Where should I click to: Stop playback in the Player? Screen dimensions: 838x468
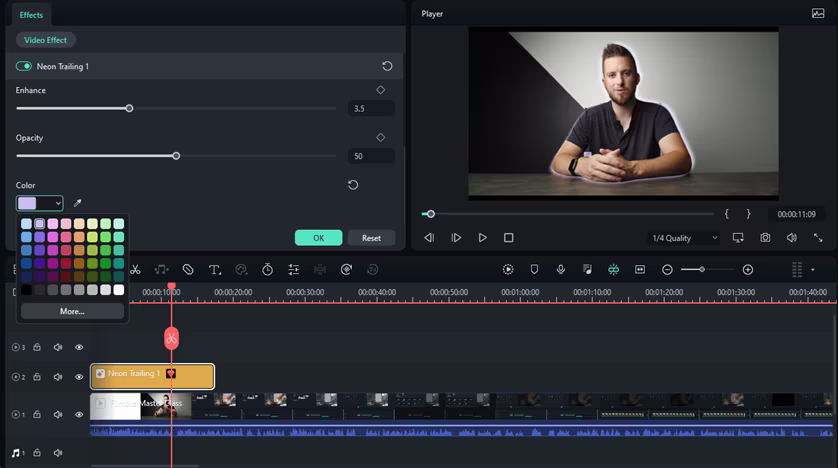click(x=509, y=238)
